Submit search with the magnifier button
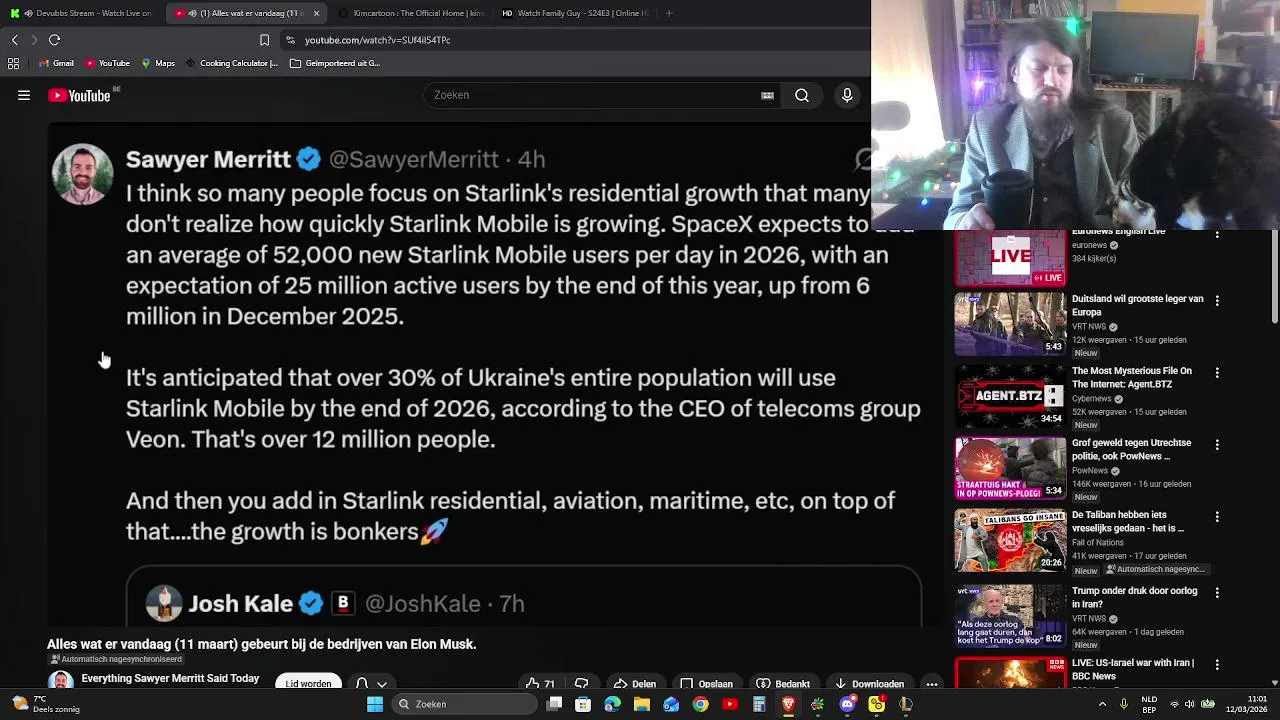 (802, 95)
